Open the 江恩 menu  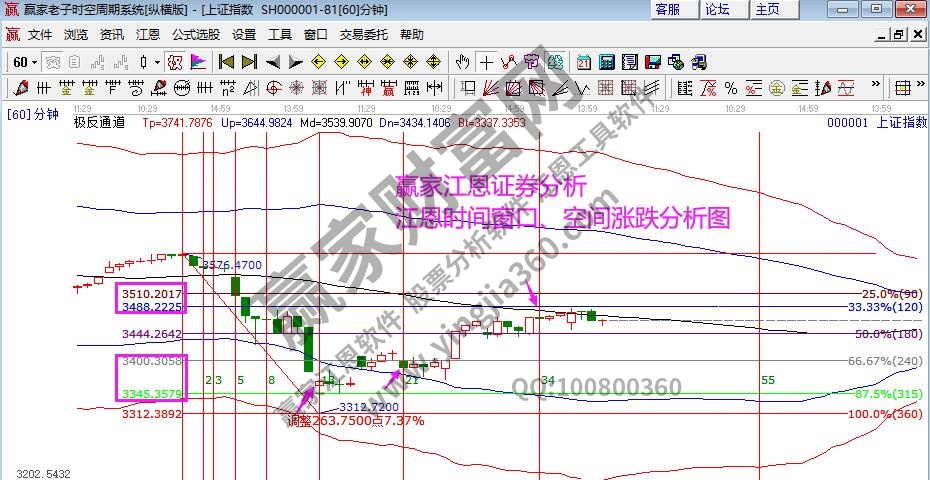(x=148, y=34)
